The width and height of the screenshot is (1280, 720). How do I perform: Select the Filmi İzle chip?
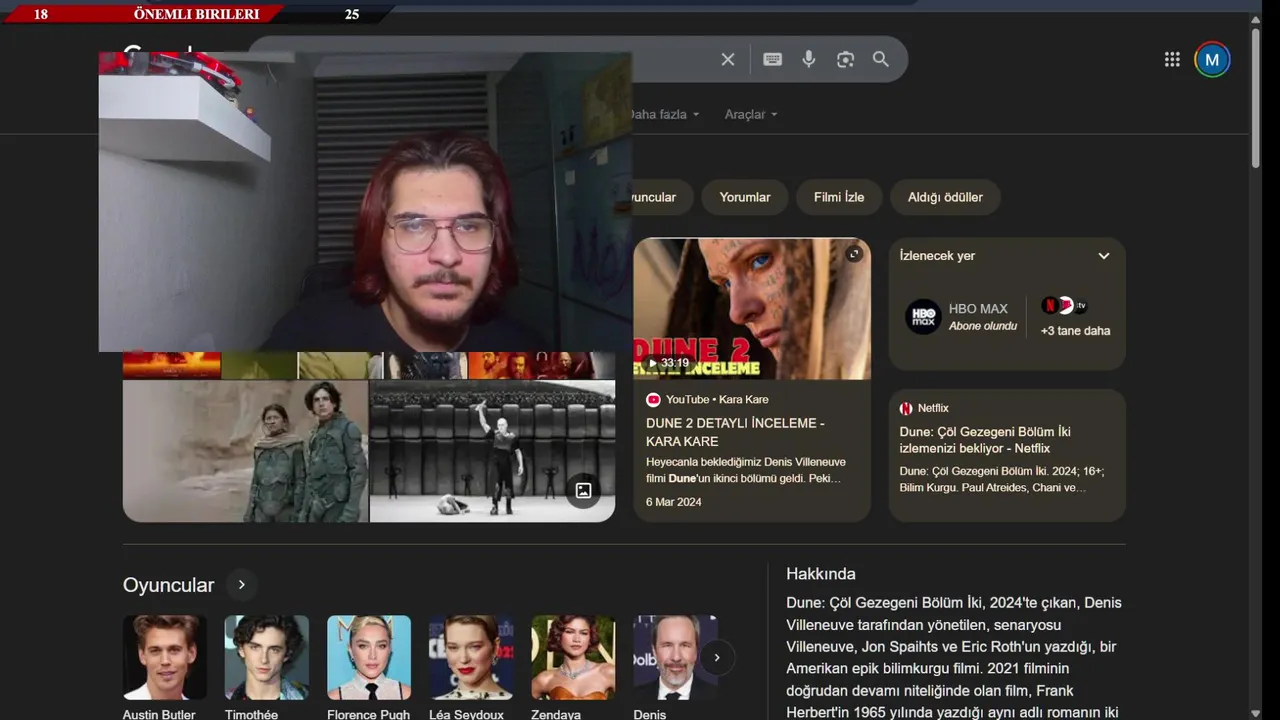pos(839,197)
